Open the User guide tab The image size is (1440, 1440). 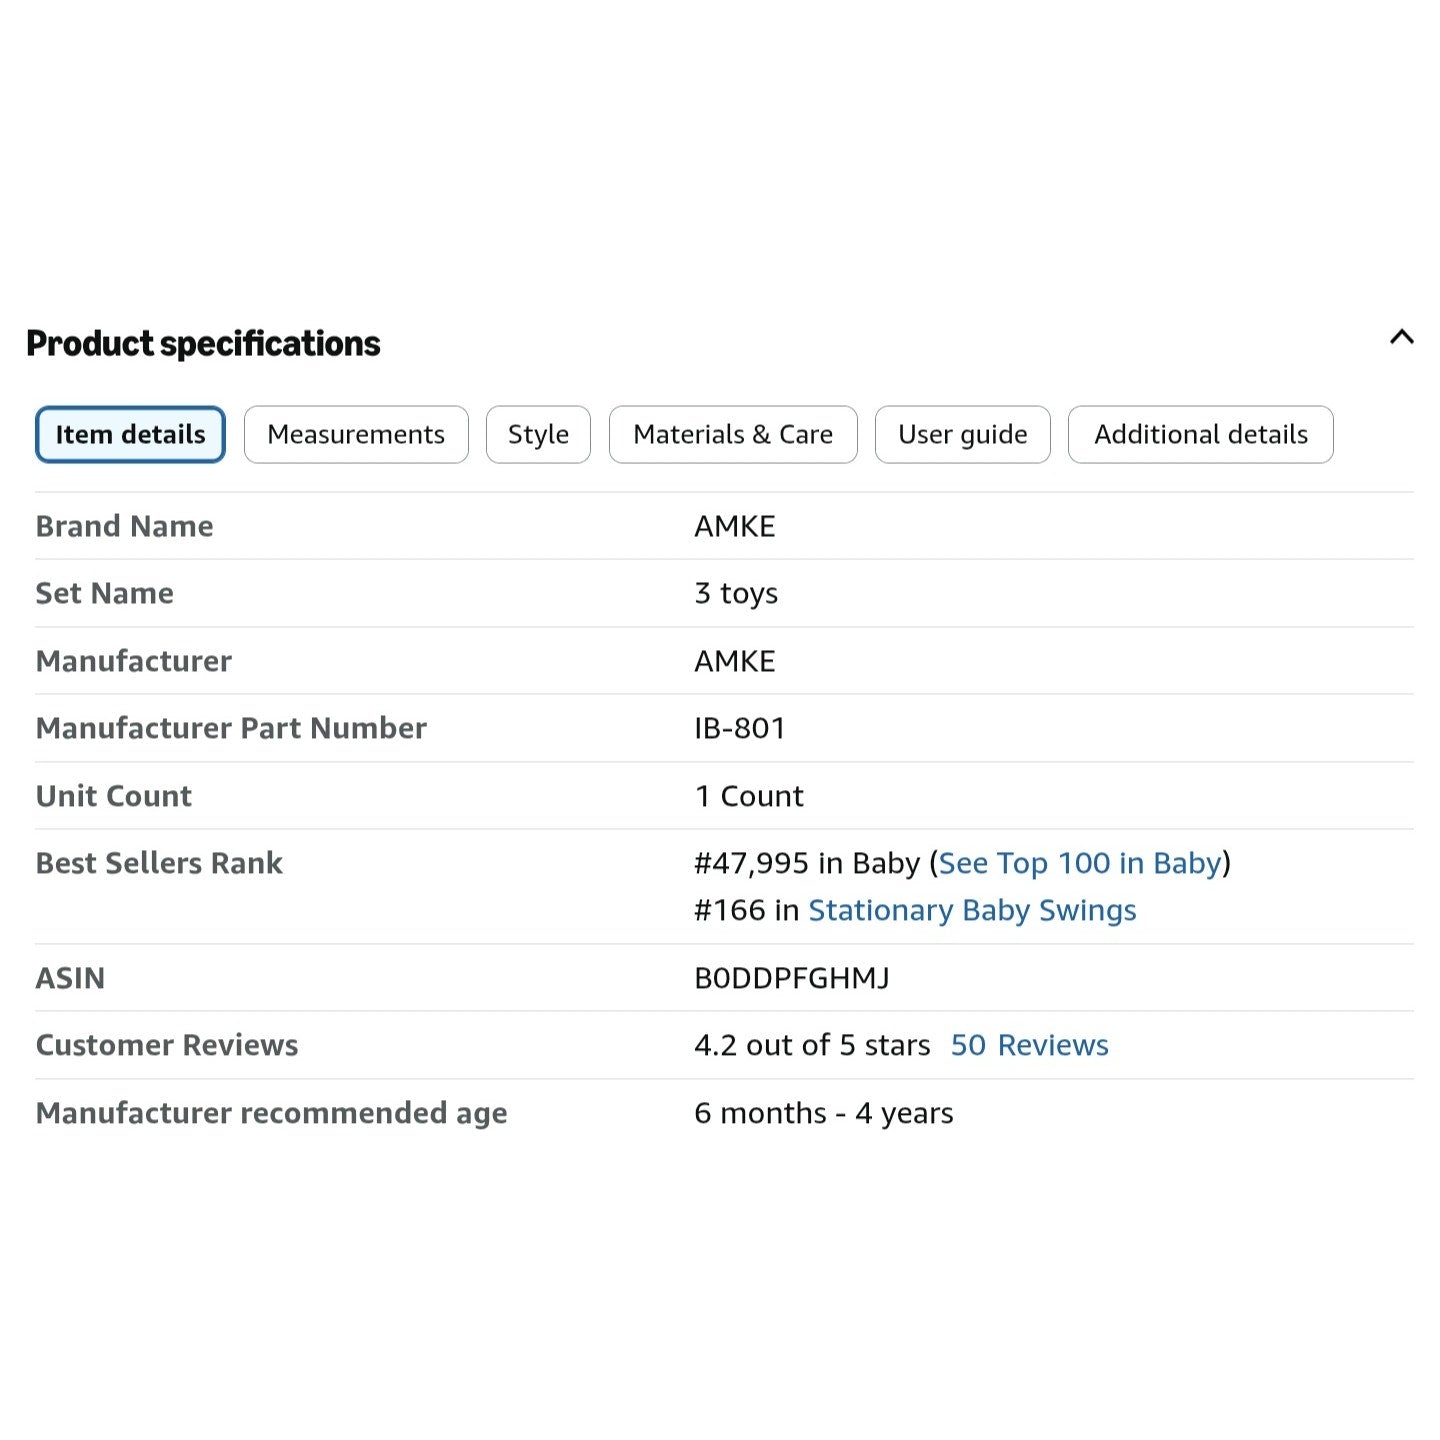962,434
